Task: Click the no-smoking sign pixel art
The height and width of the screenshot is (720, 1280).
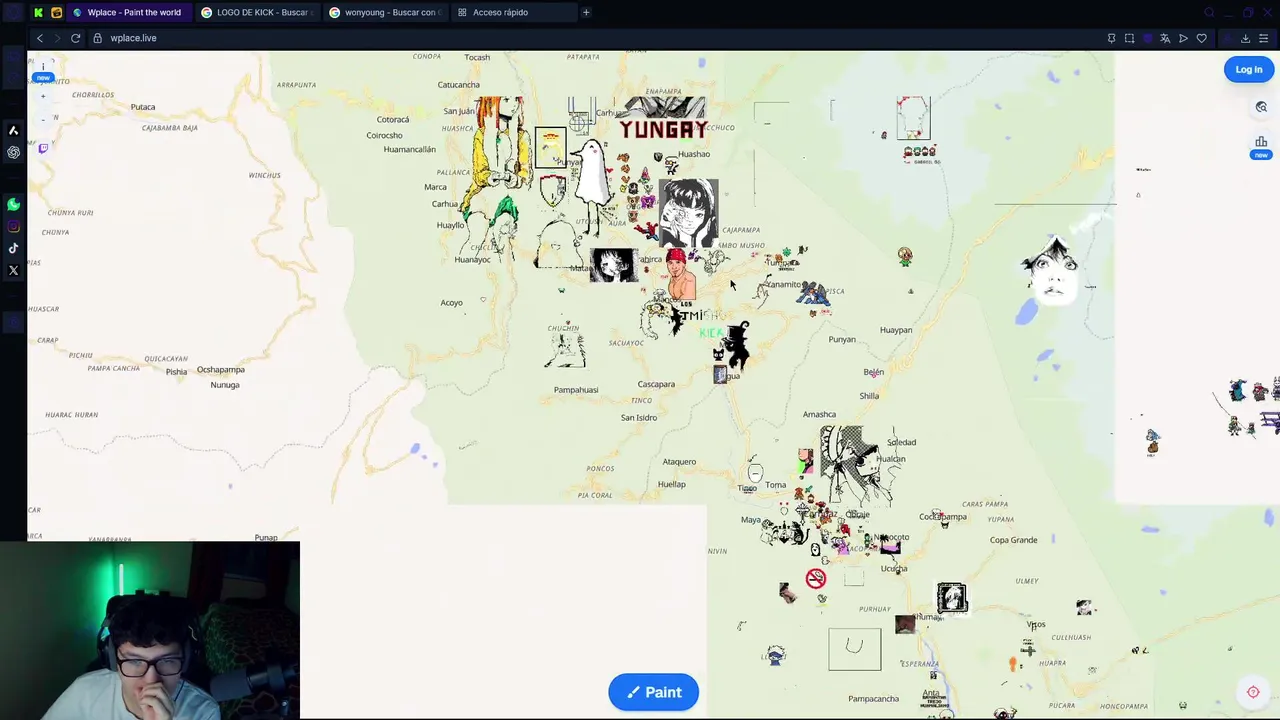Action: pos(816,578)
